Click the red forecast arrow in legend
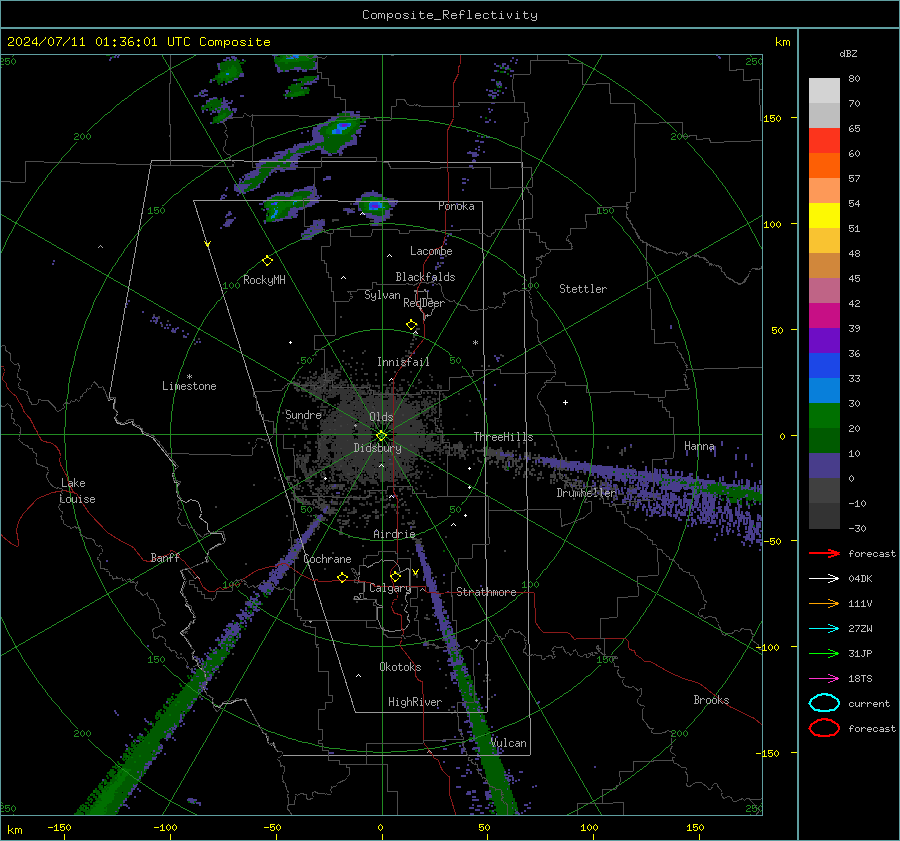Image resolution: width=900 pixels, height=841 pixels. [x=824, y=553]
